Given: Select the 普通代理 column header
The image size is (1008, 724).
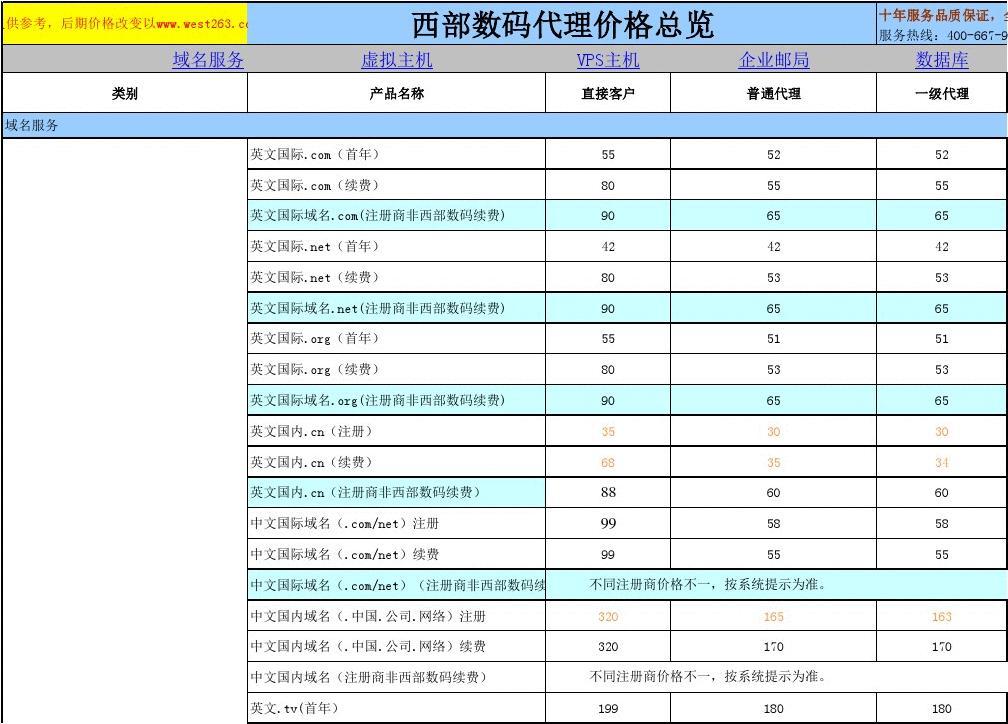Looking at the screenshot, I should (x=773, y=94).
